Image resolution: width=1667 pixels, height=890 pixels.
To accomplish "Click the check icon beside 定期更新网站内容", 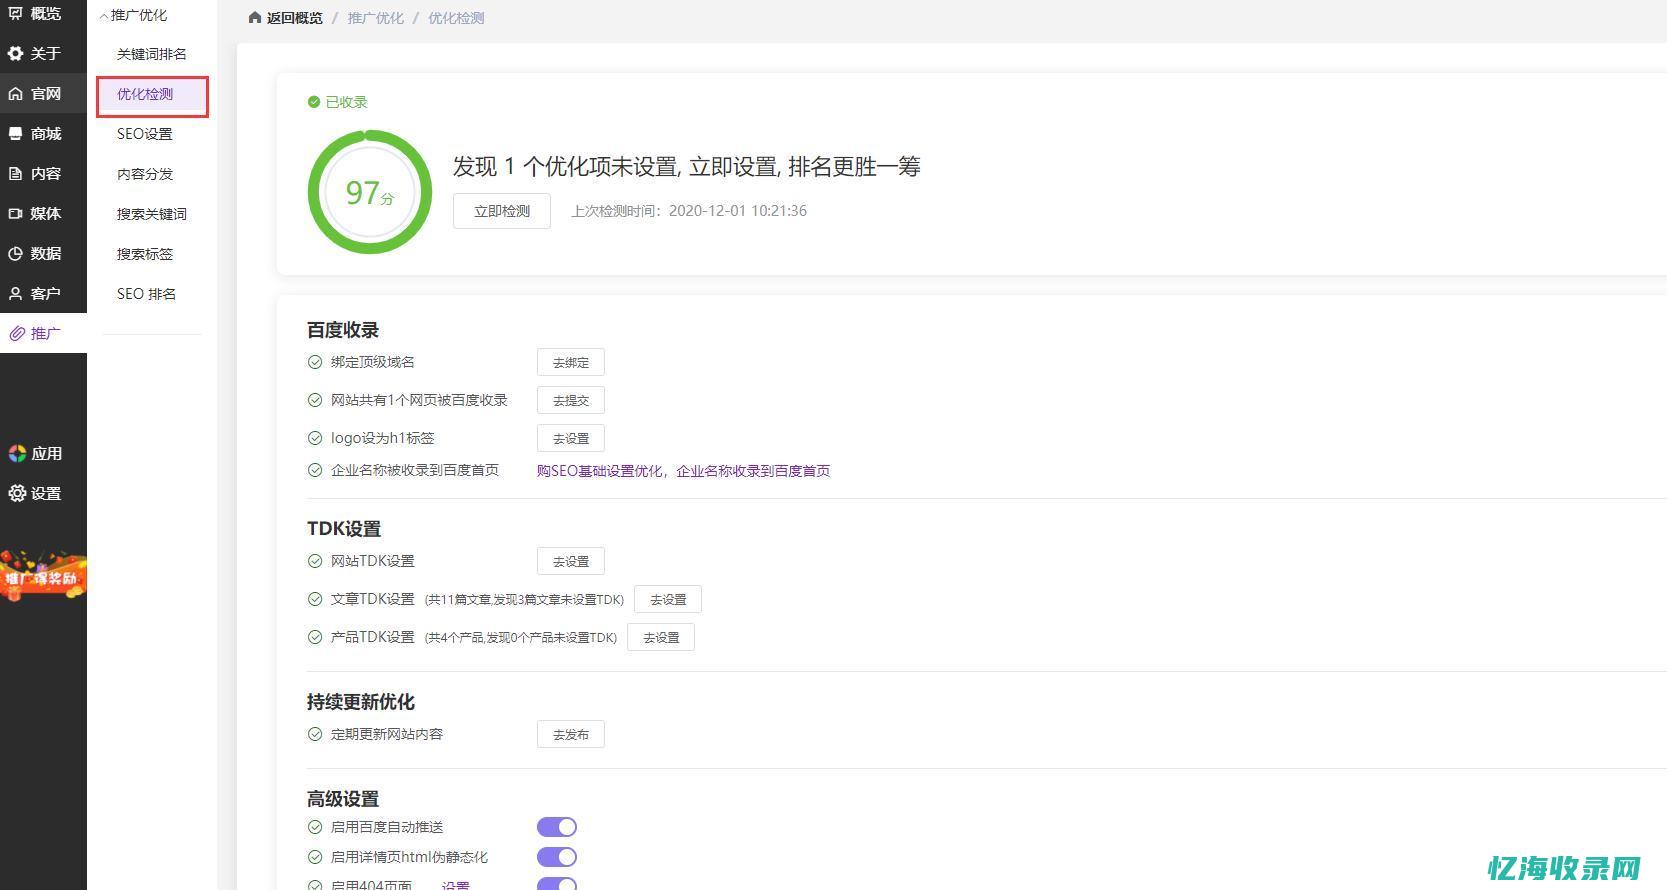I will [x=315, y=734].
